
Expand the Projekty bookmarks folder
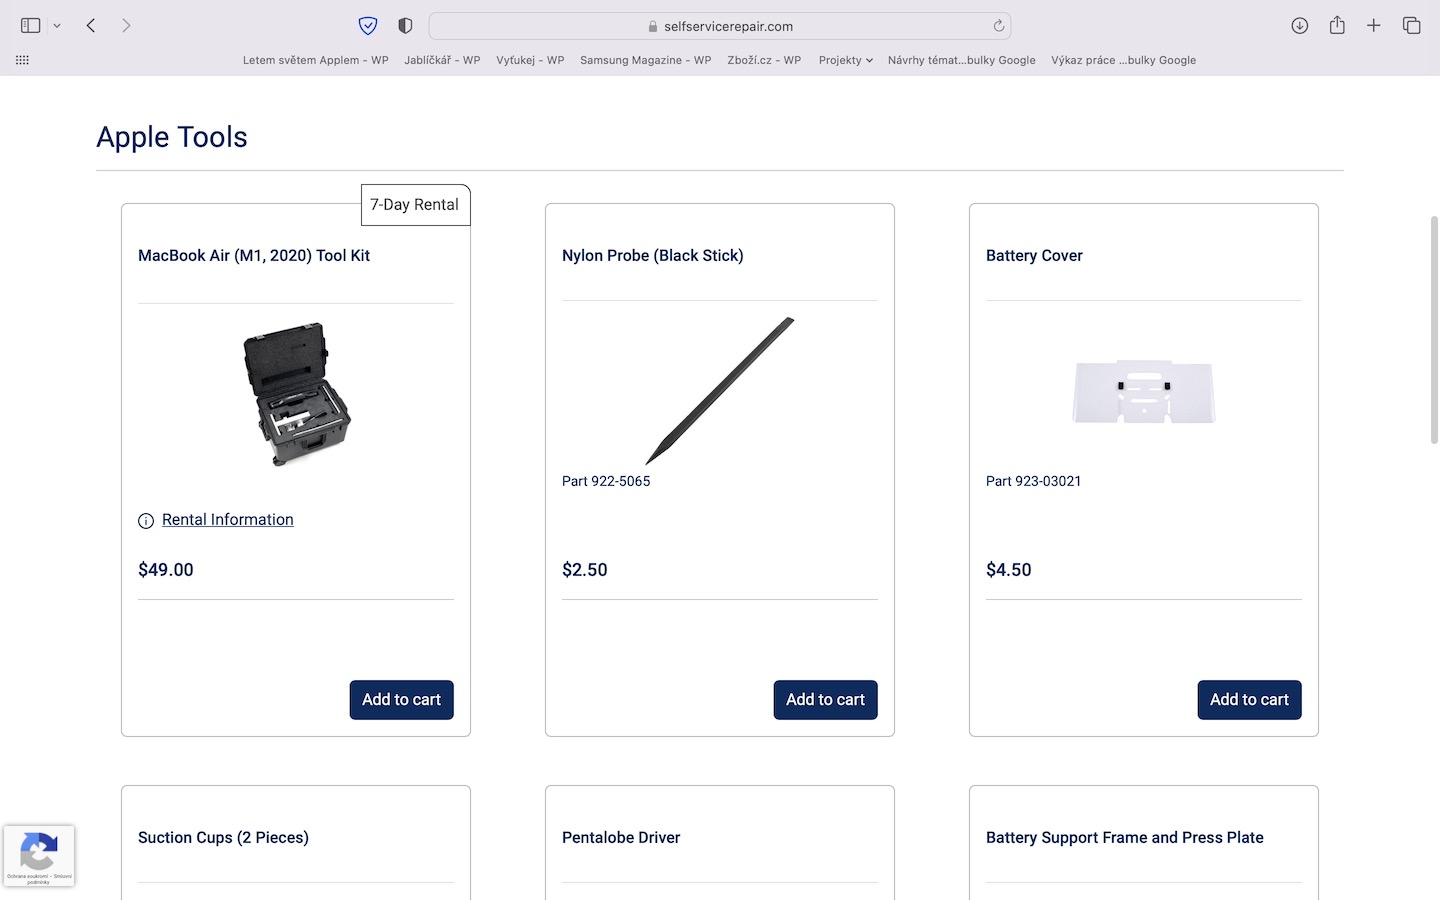(845, 60)
